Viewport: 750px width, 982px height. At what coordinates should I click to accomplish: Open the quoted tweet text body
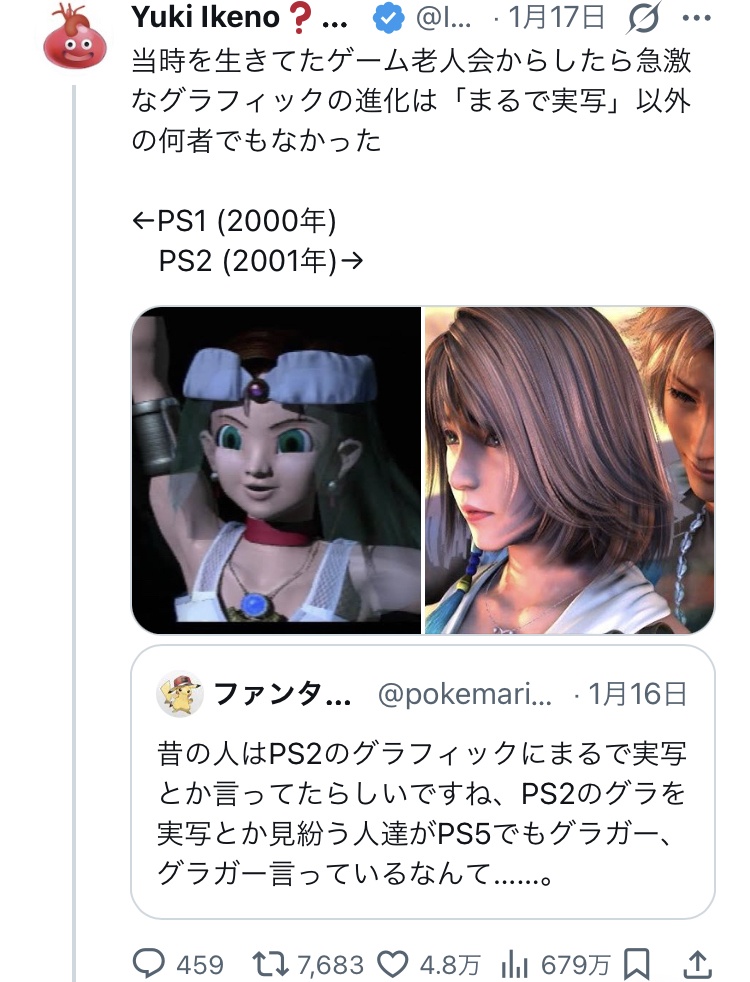tap(421, 813)
